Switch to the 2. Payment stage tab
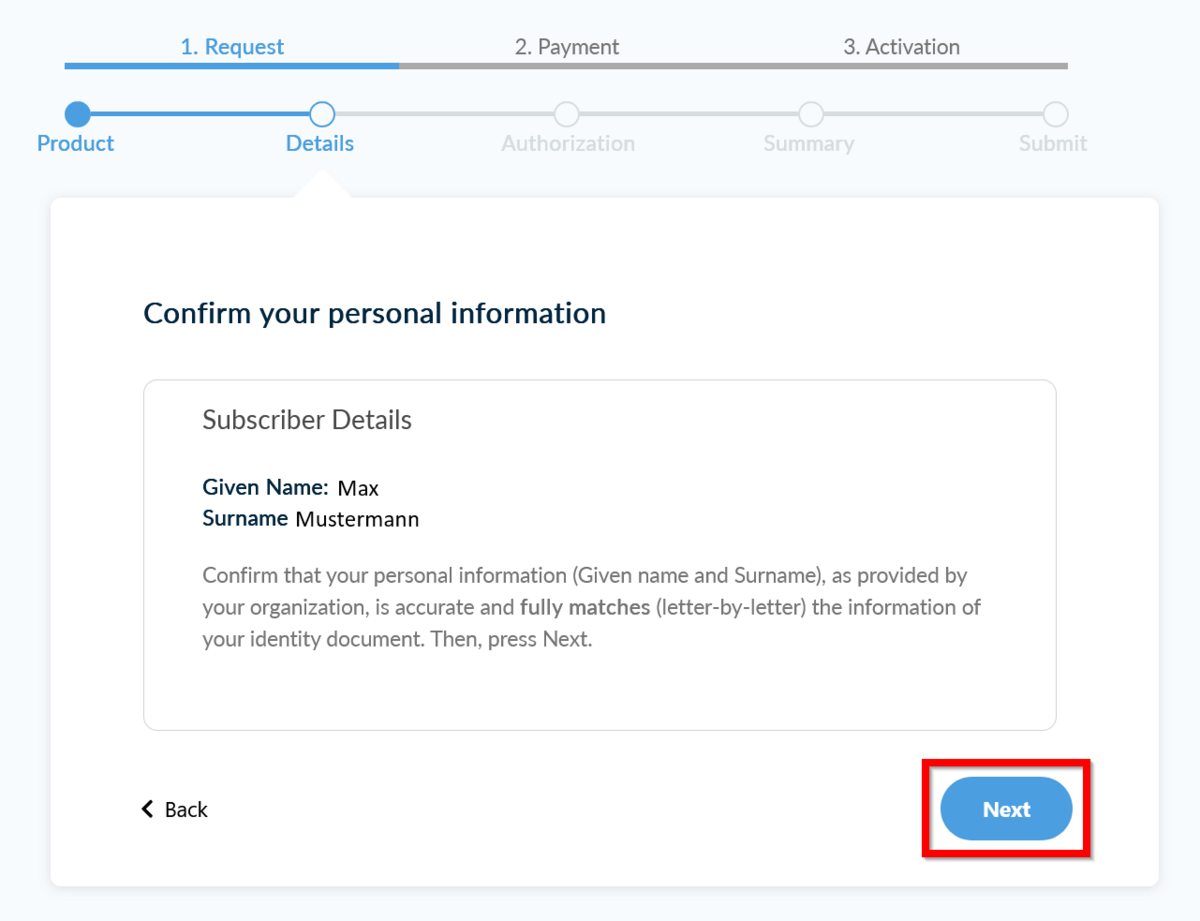 click(x=567, y=47)
